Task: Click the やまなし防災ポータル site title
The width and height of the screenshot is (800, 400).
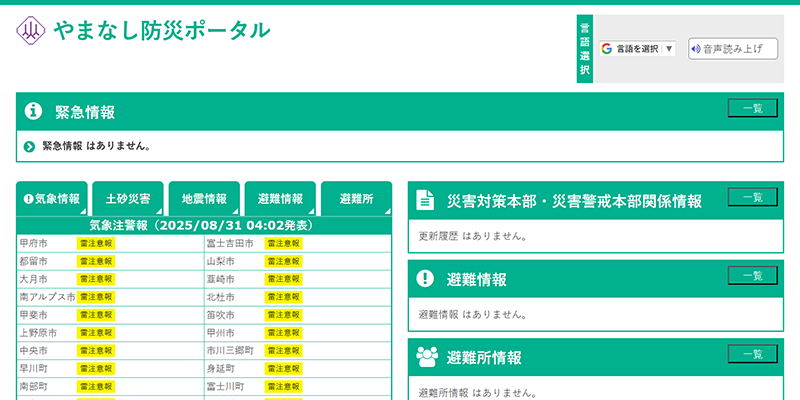Action: (x=162, y=31)
